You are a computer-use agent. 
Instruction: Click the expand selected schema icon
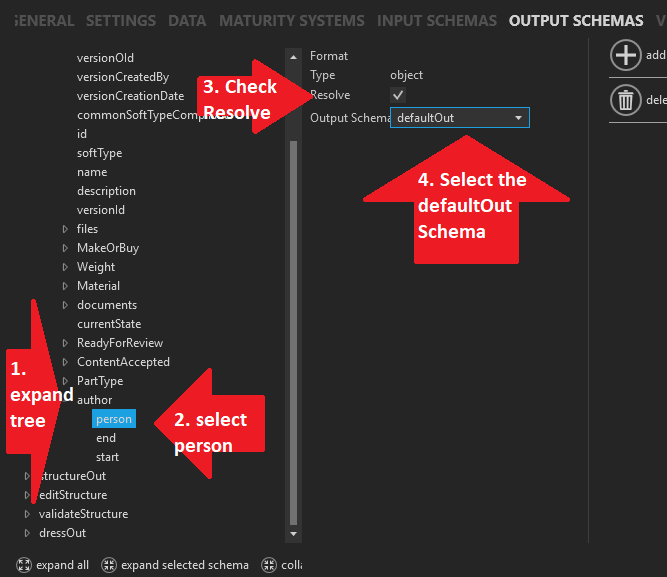[x=109, y=565]
